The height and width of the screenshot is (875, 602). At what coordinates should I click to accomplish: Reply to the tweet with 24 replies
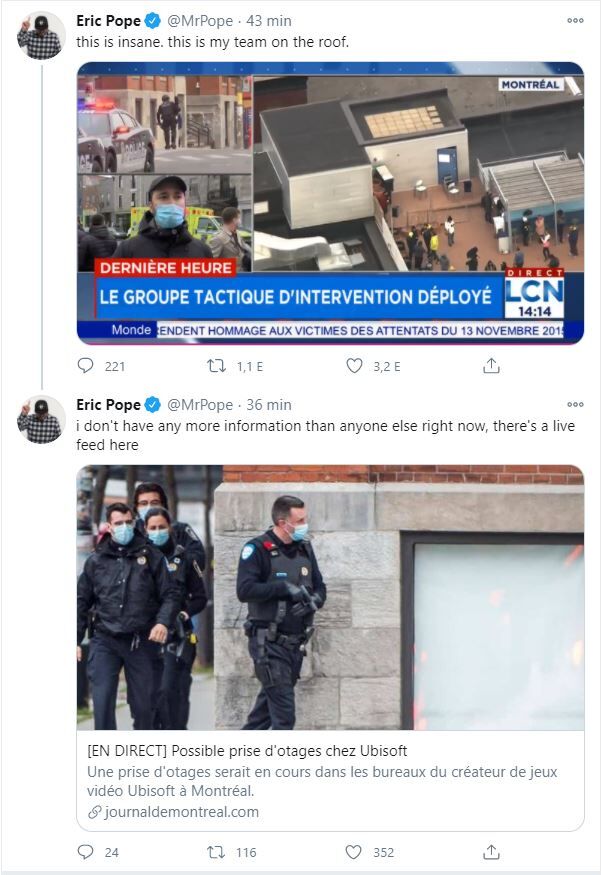coord(85,852)
